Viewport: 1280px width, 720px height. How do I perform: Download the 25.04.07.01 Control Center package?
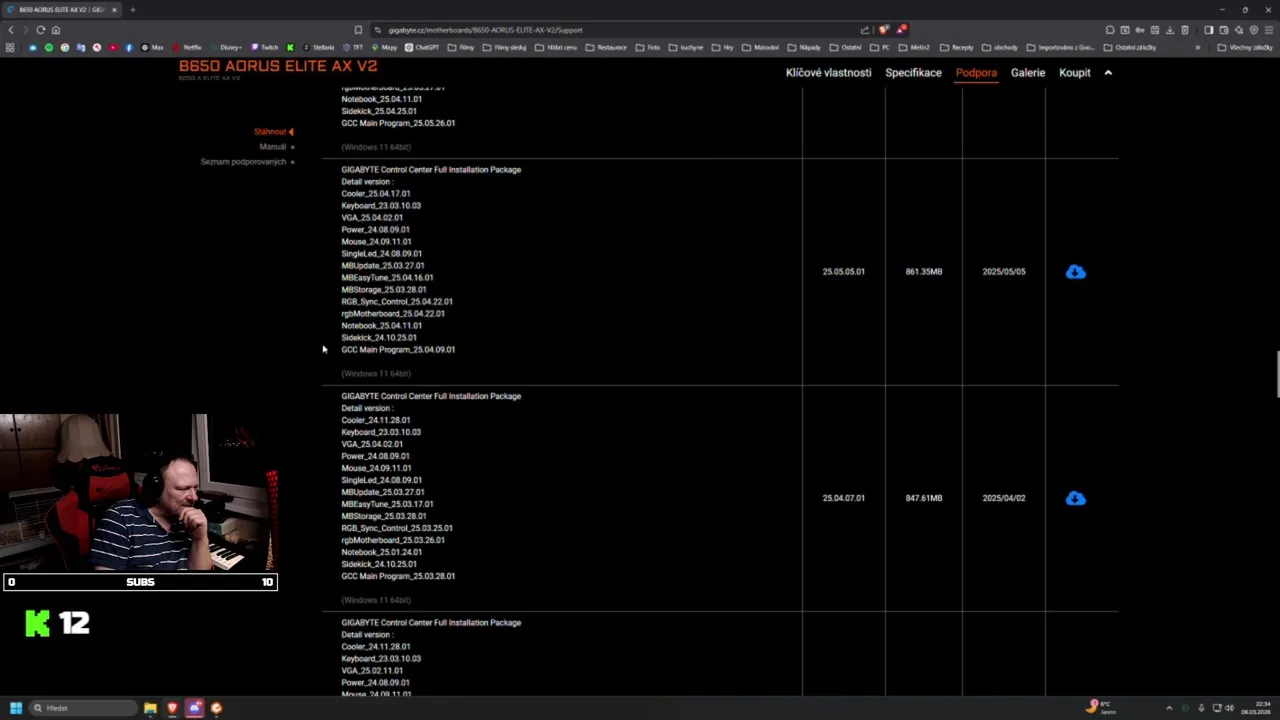pyautogui.click(x=1075, y=498)
